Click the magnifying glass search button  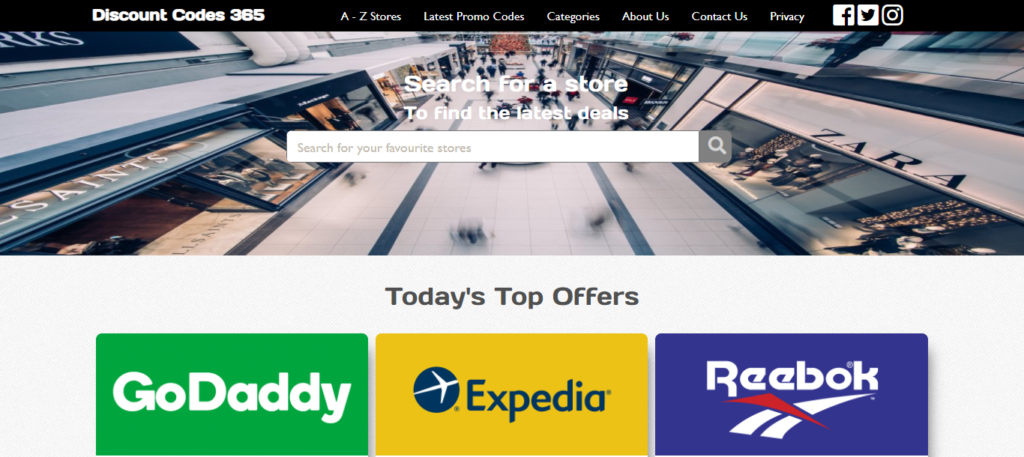pos(715,146)
